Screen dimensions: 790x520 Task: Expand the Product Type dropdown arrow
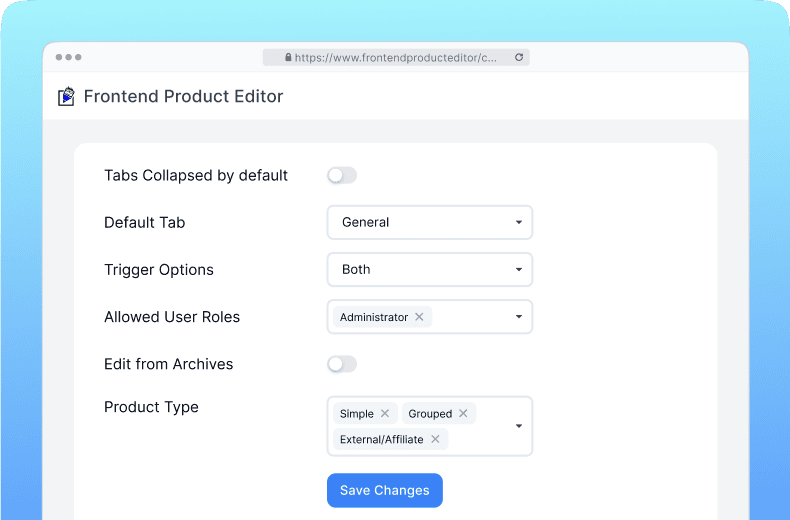(519, 427)
